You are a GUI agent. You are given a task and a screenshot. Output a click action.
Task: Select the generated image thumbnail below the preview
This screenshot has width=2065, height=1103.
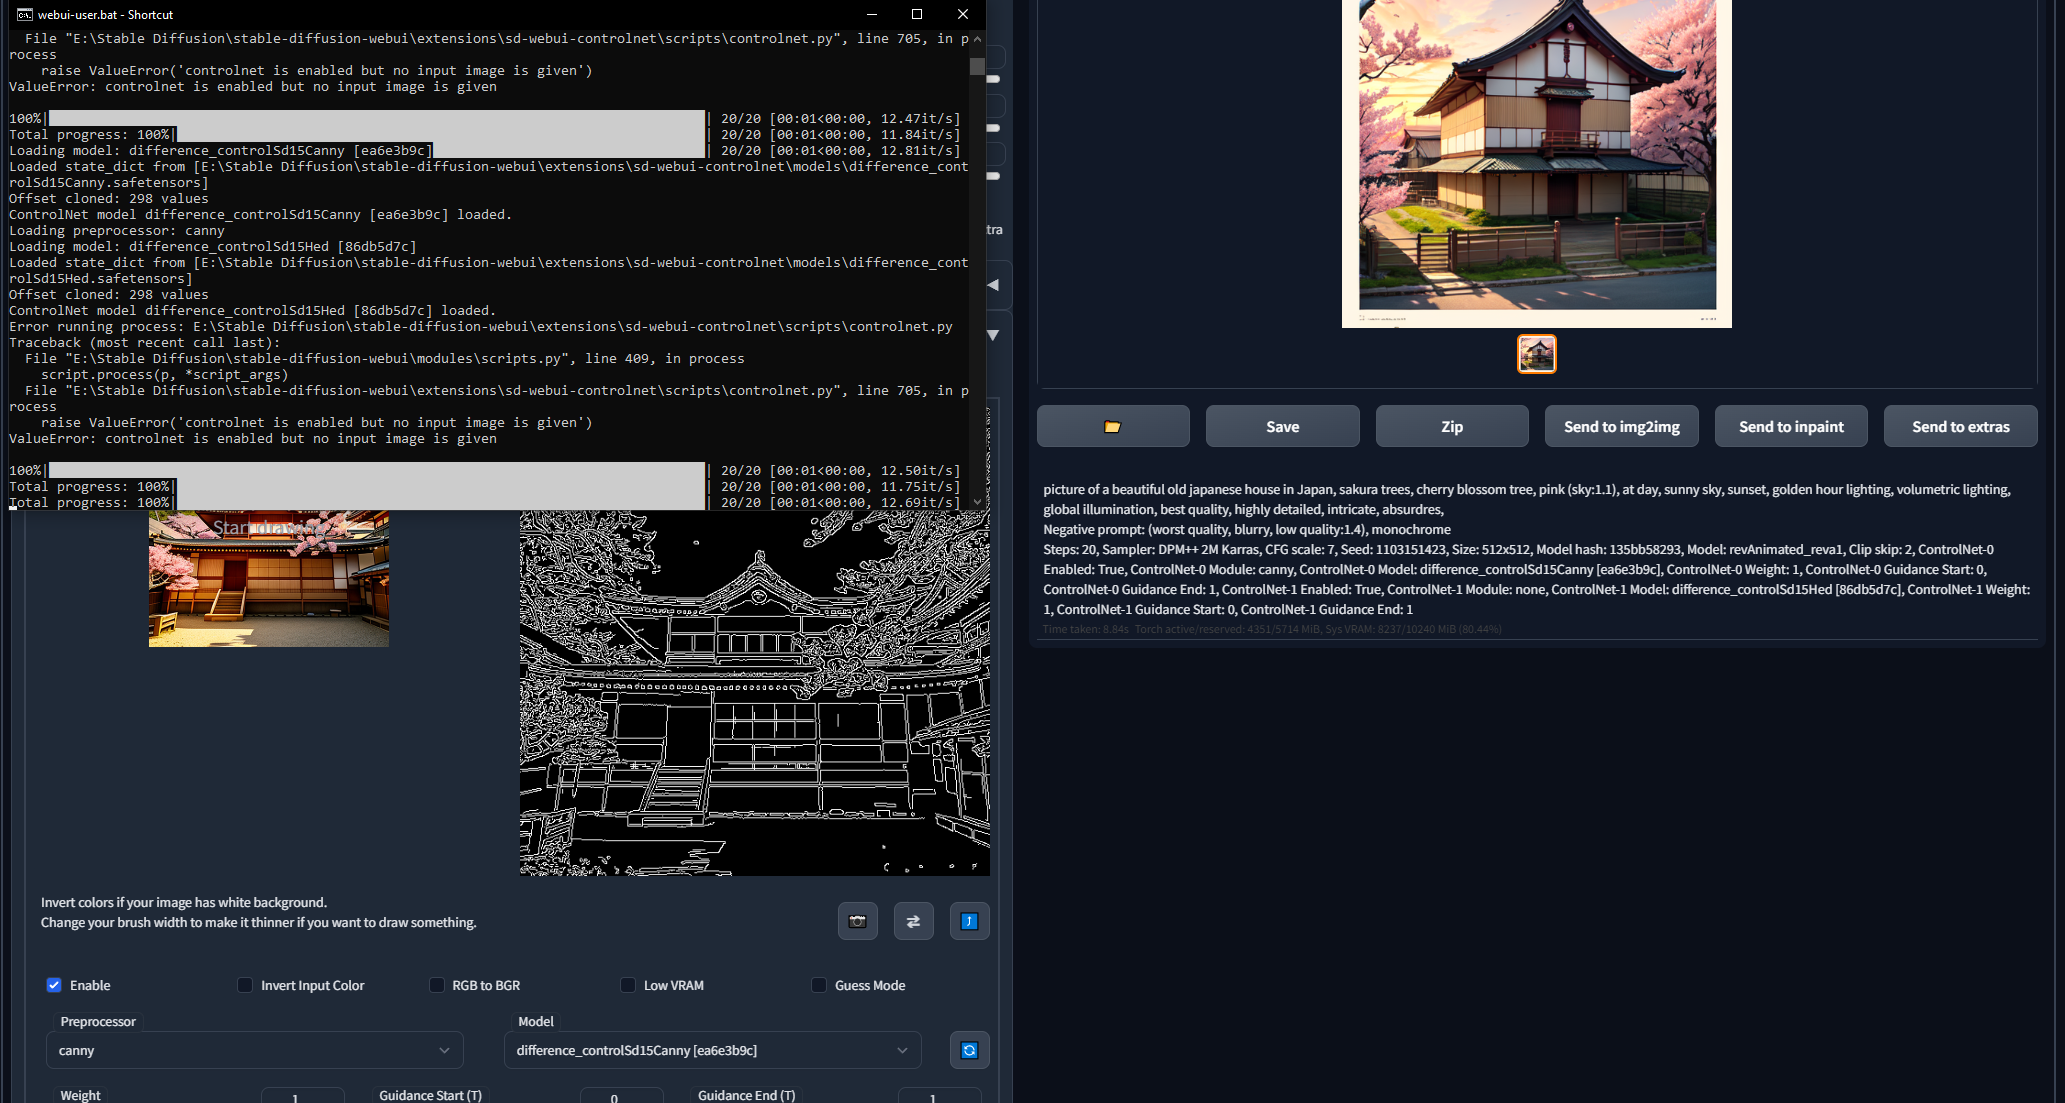[1536, 354]
